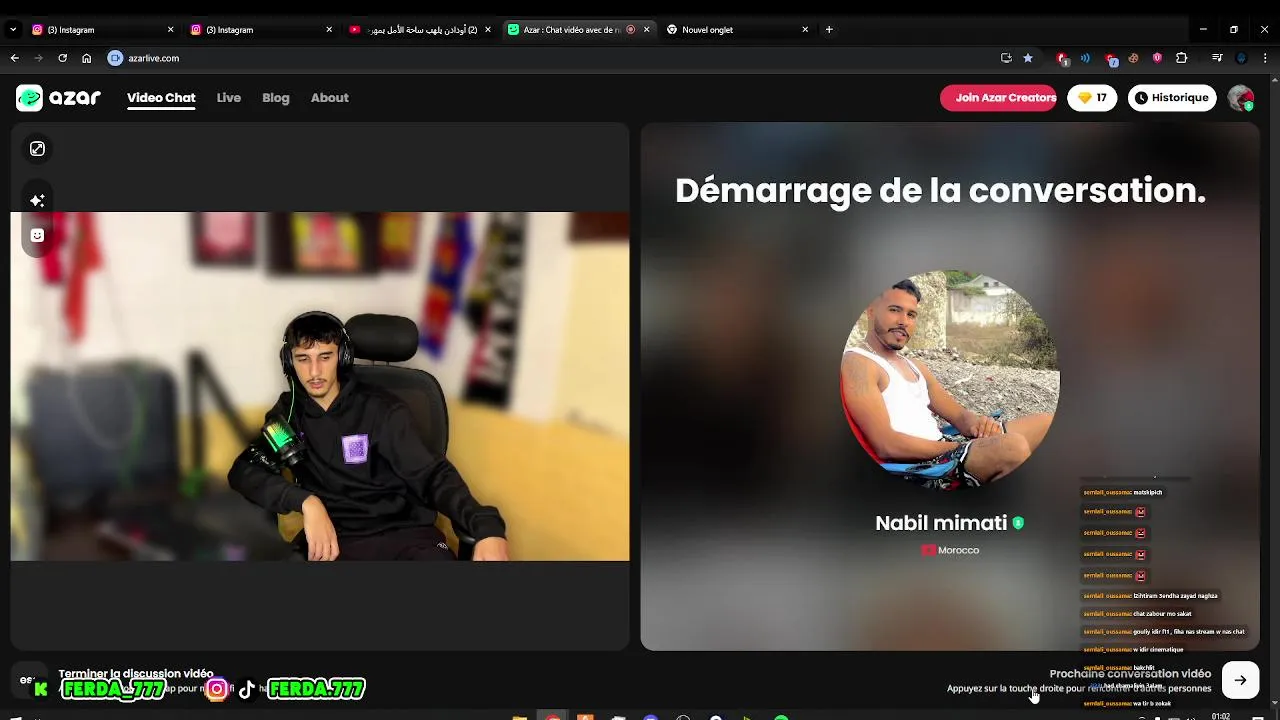Open Historique conversation history
Image resolution: width=1280 pixels, height=720 pixels.
1172,98
